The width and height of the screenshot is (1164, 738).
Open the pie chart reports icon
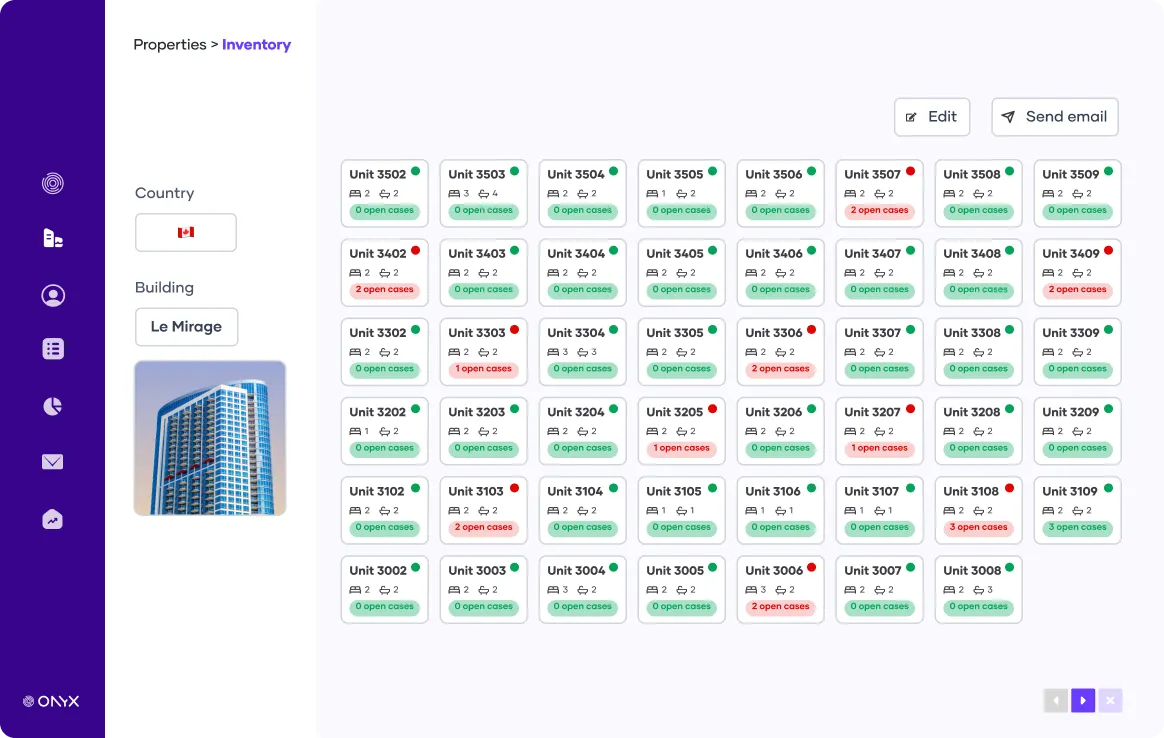coord(52,405)
